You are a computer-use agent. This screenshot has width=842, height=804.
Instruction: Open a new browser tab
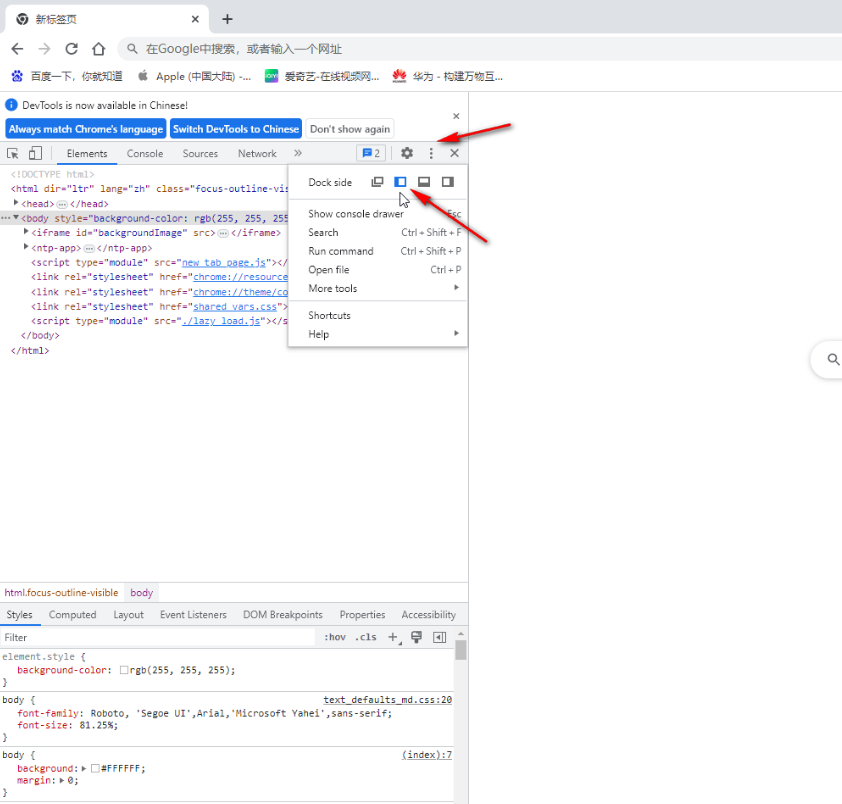coord(227,19)
